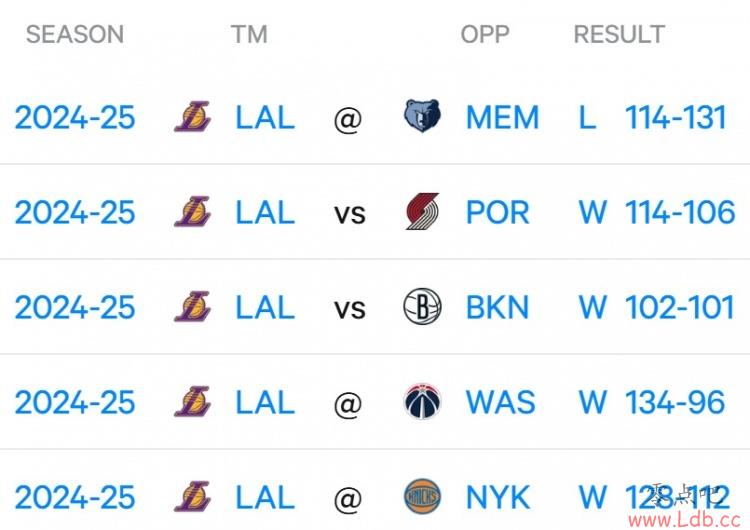
Task: Open the L 114-131 game result
Action: coord(652,118)
